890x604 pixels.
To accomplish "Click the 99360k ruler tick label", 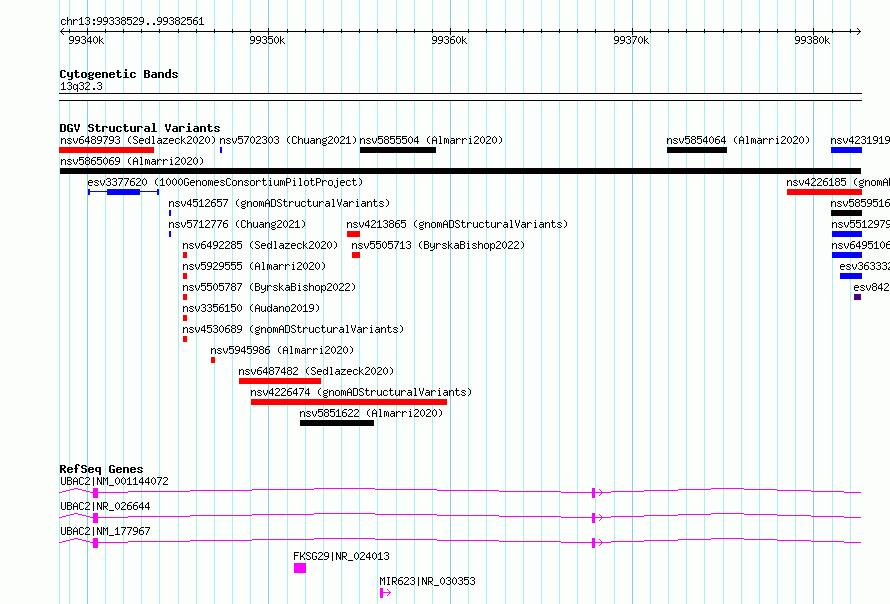I will tap(449, 40).
